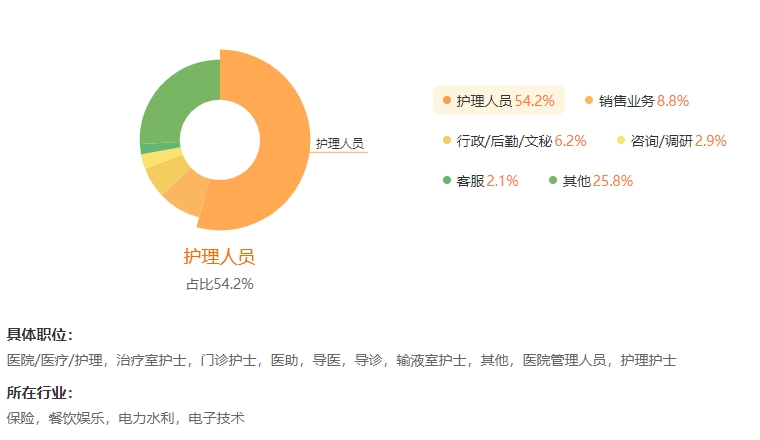The height and width of the screenshot is (440, 760).
Task: Click the orange 护理人员 title below chart
Action: pos(219,256)
